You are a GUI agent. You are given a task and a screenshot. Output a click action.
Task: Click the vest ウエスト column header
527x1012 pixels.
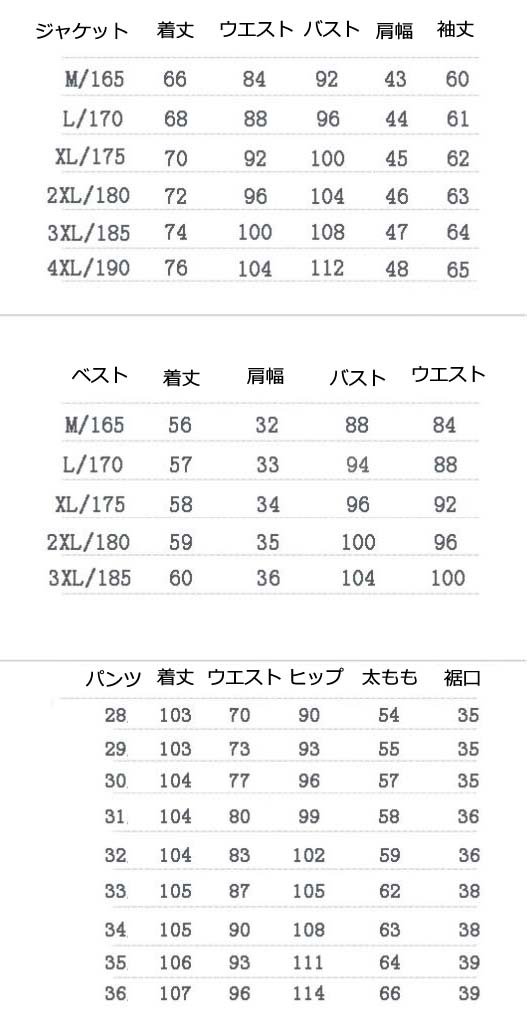[x=448, y=374]
